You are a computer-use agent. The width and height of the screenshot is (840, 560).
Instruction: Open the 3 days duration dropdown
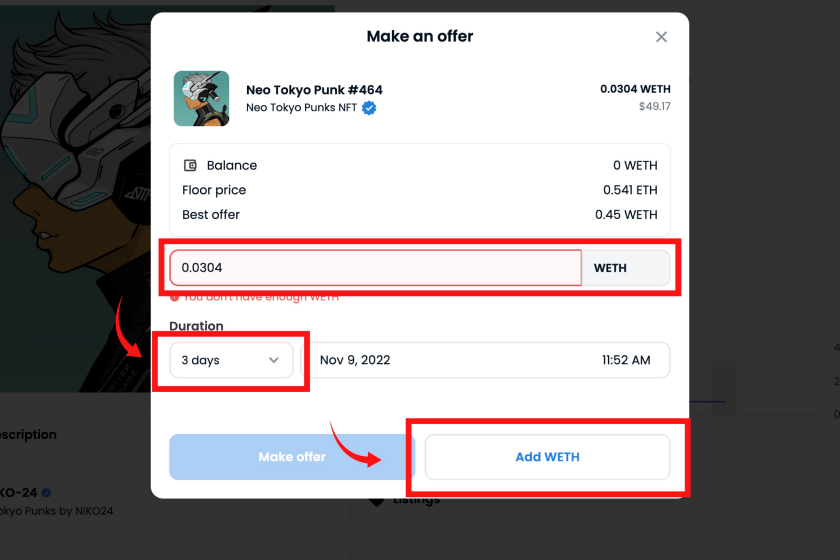click(231, 360)
